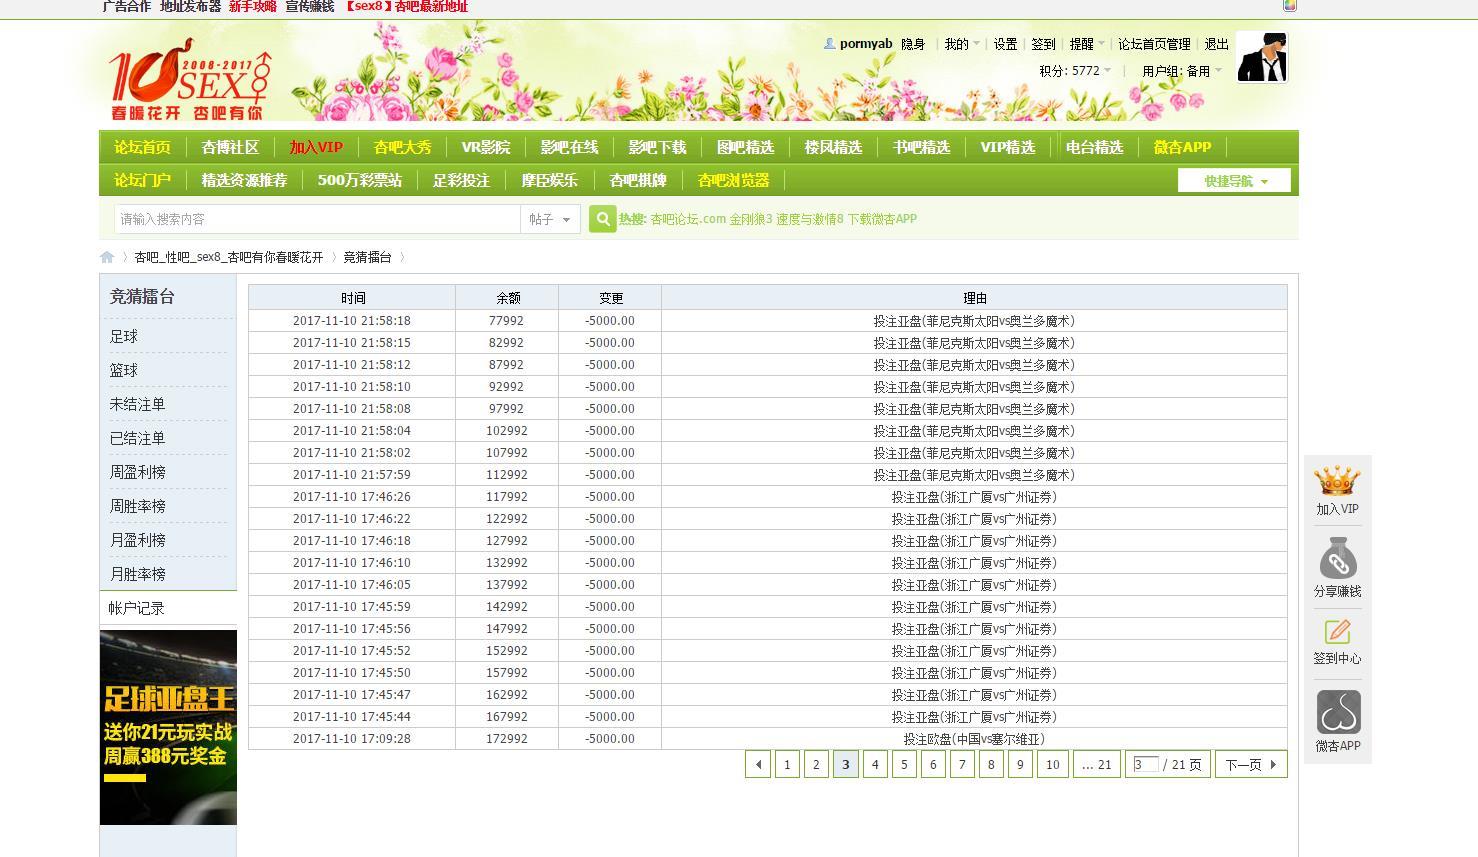Image resolution: width=1478 pixels, height=857 pixels.
Task: Click the user avatar picture
Action: 1262,56
